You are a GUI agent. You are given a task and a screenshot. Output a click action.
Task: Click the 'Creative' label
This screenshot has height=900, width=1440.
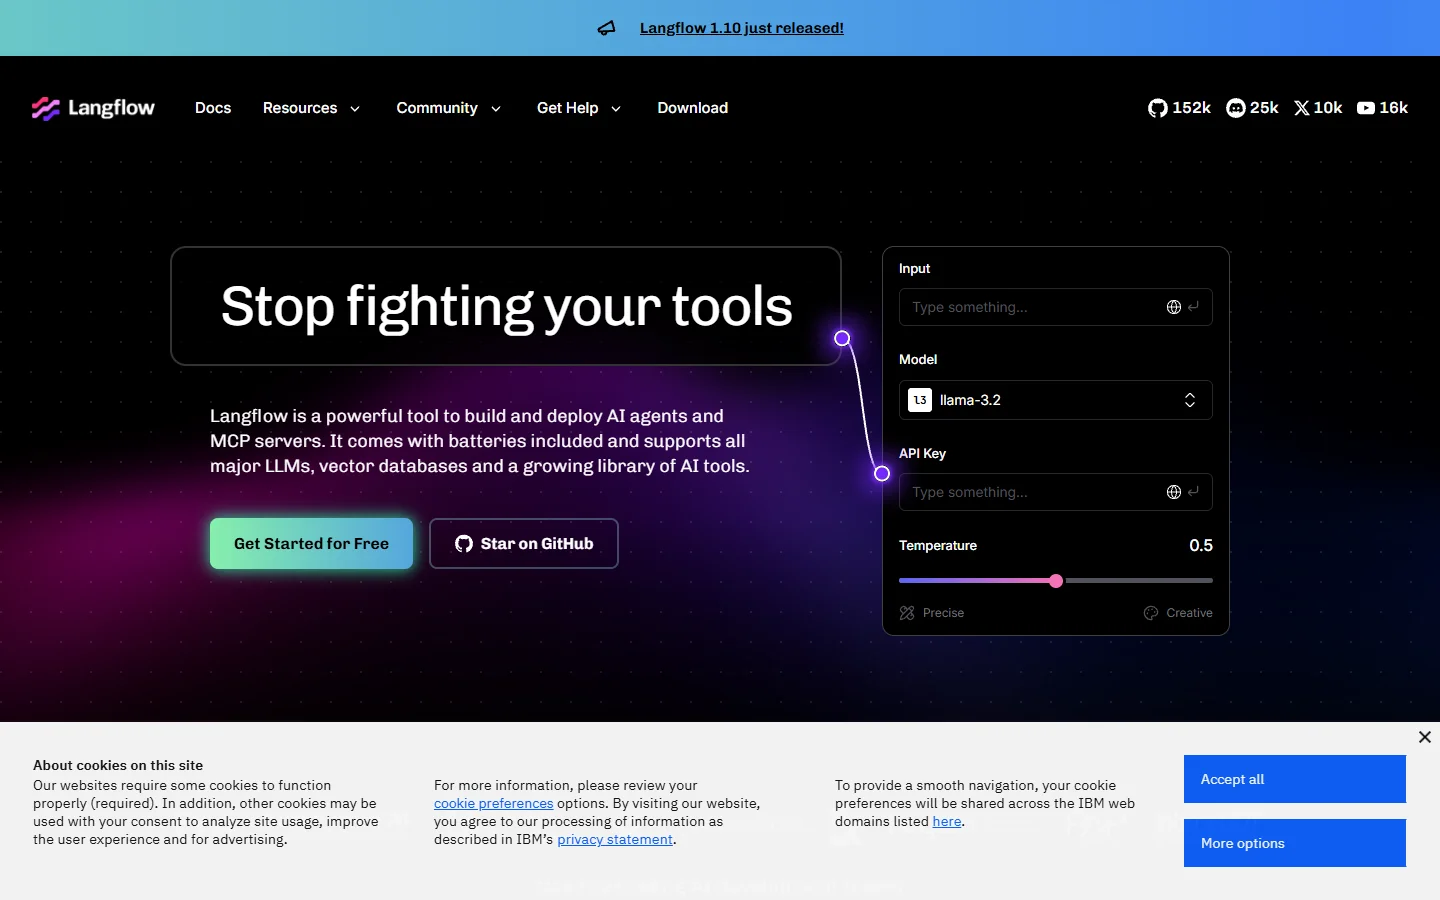(x=1189, y=613)
